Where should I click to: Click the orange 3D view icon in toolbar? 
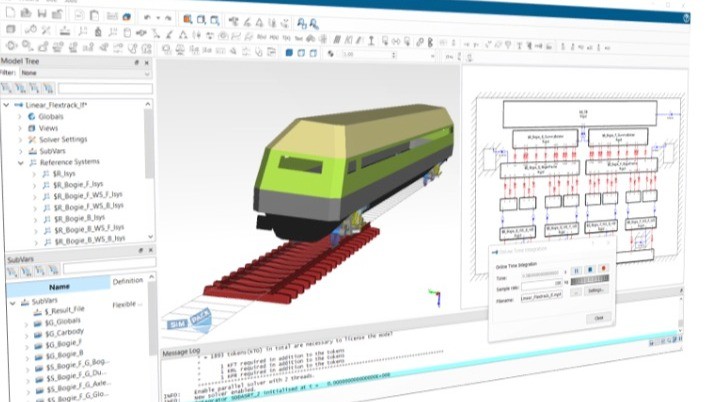[x=189, y=17]
